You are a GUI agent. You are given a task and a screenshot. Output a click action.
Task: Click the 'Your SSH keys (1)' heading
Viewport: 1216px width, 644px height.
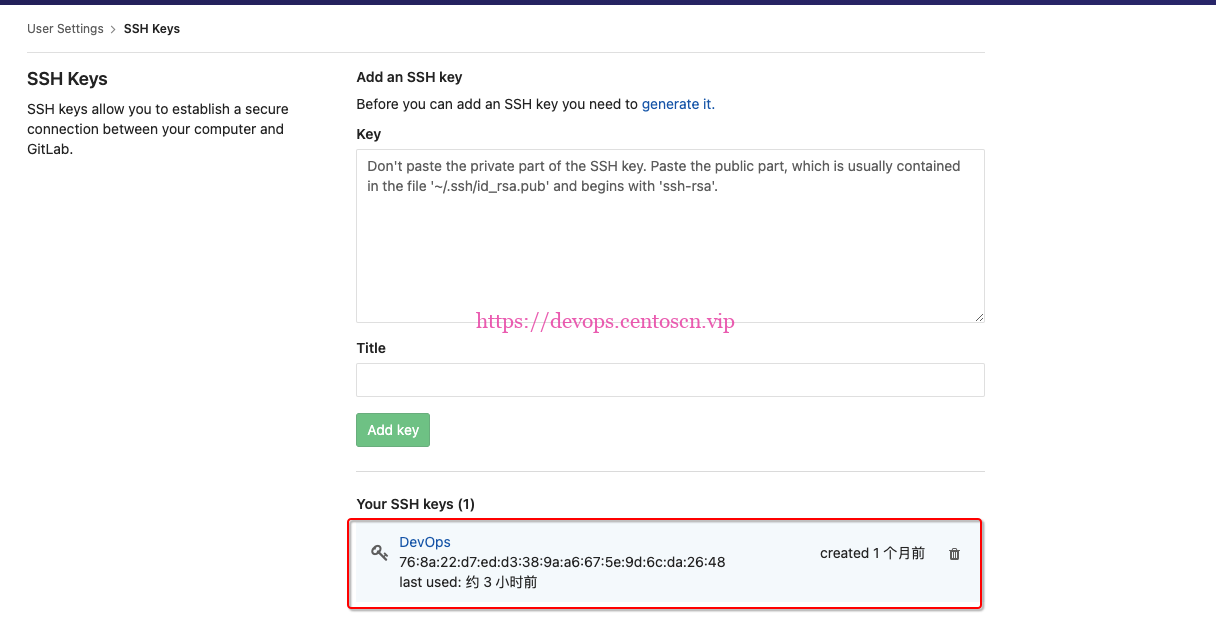point(415,504)
